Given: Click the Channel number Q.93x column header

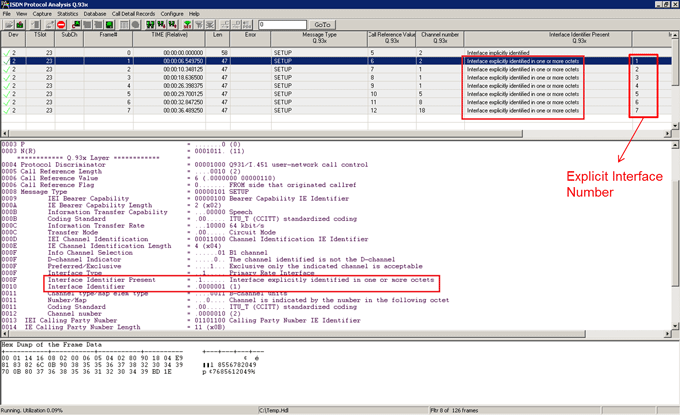Looking at the screenshot, I should pyautogui.click(x=440, y=38).
